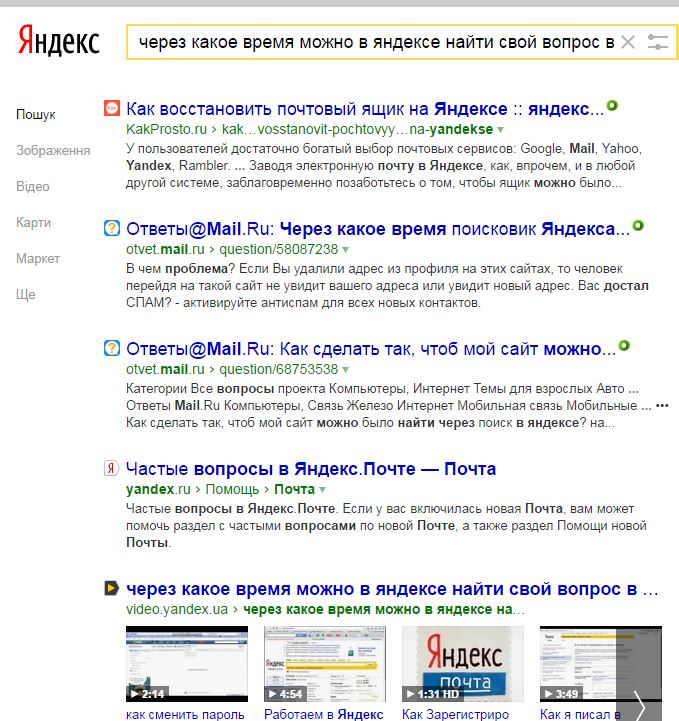679x721 pixels.
Task: Click the video play favicon icon
Action: 112,588
